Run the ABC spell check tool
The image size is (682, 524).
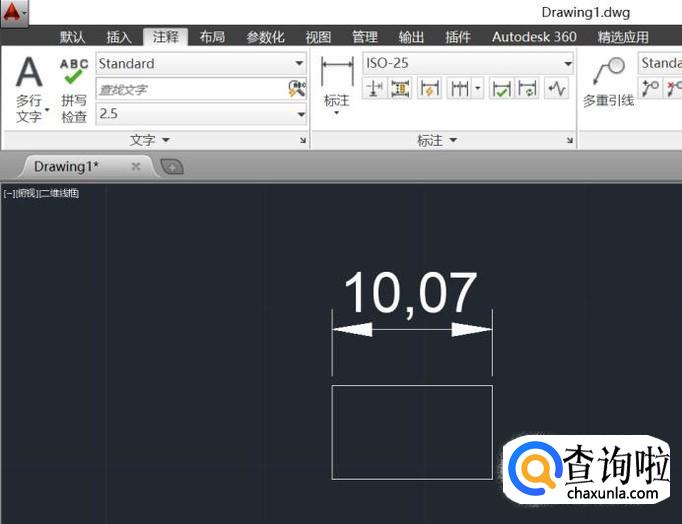[74, 72]
